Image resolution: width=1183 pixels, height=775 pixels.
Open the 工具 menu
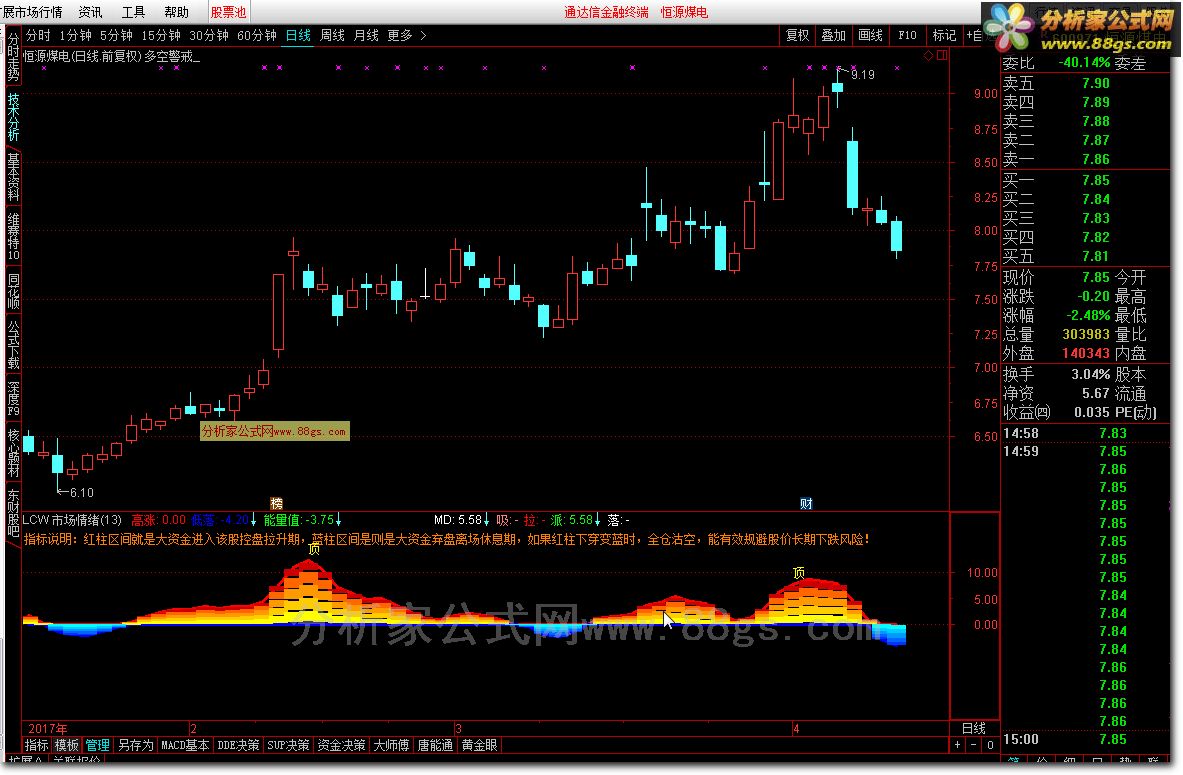[x=134, y=12]
